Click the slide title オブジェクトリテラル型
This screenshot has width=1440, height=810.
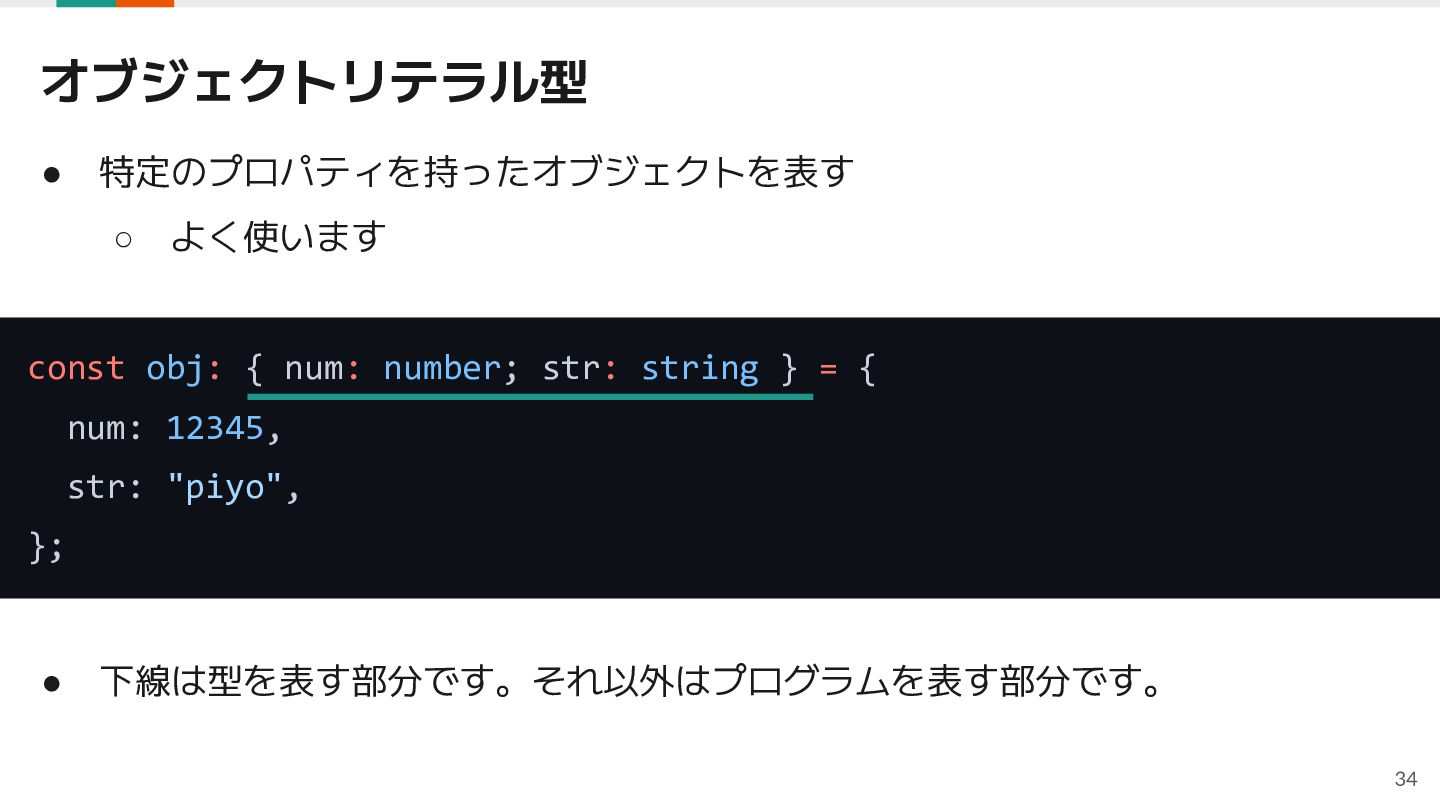[314, 82]
